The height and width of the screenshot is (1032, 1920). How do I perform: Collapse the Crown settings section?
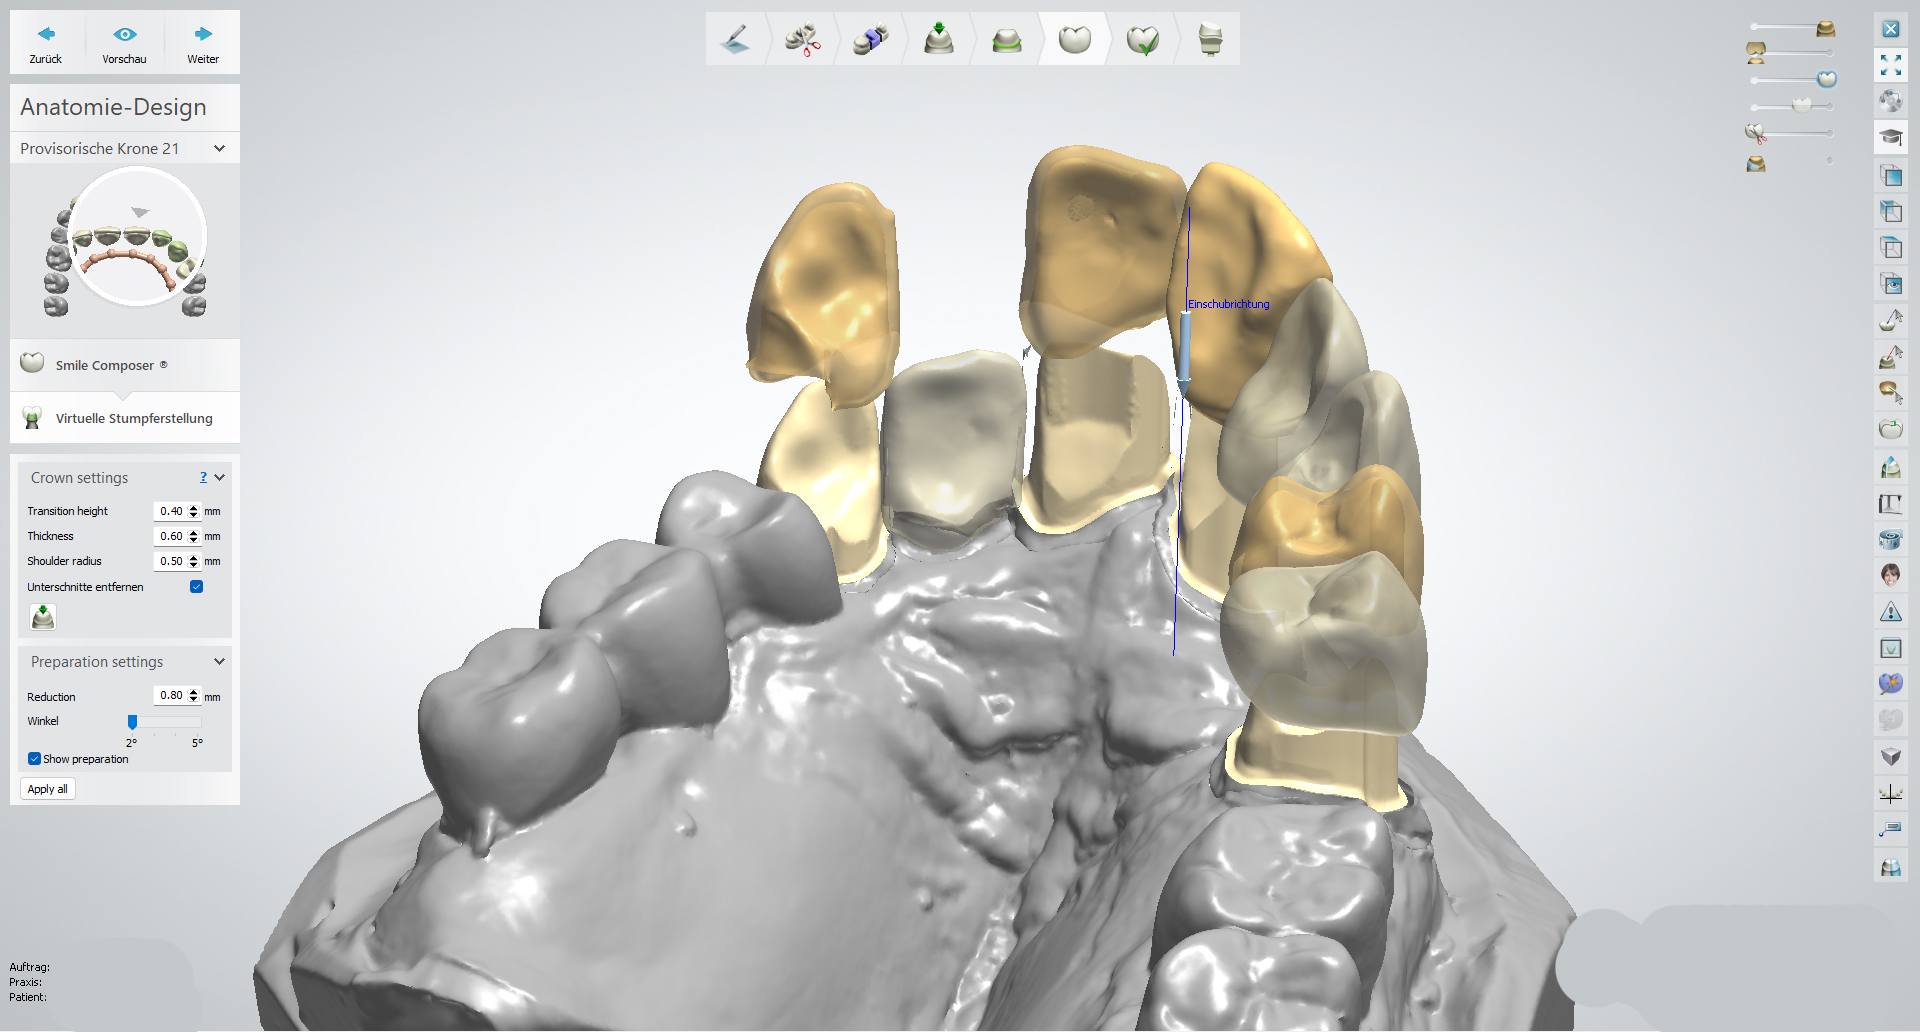coord(220,478)
